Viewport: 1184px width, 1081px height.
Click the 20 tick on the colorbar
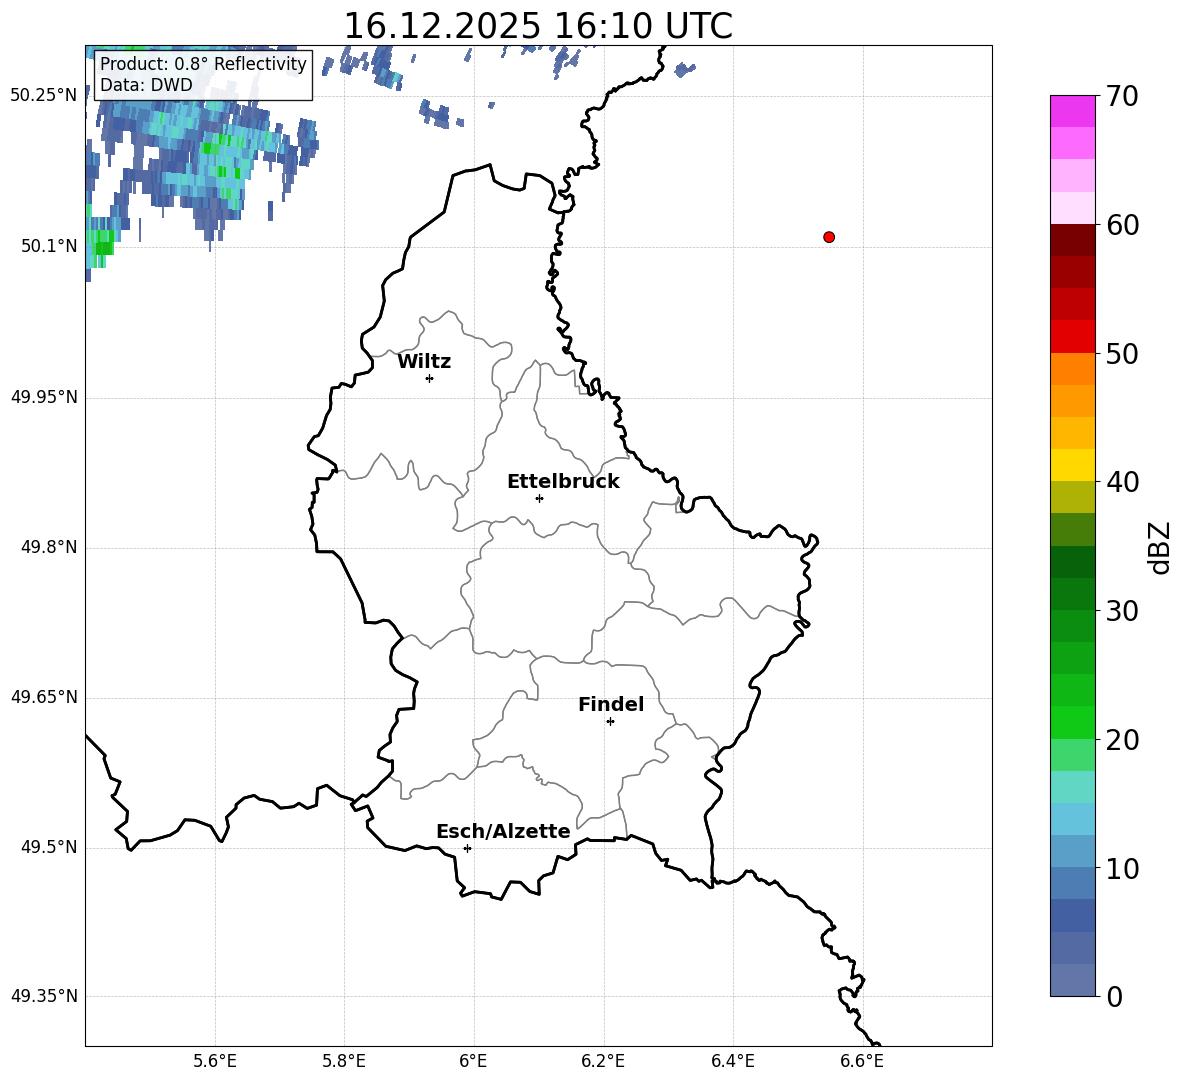pyautogui.click(x=1121, y=740)
